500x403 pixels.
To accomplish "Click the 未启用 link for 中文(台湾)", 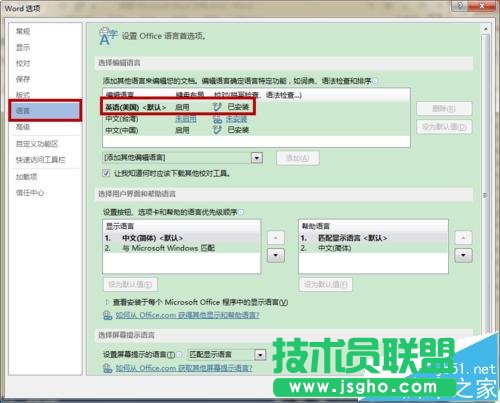I will pos(186,119).
